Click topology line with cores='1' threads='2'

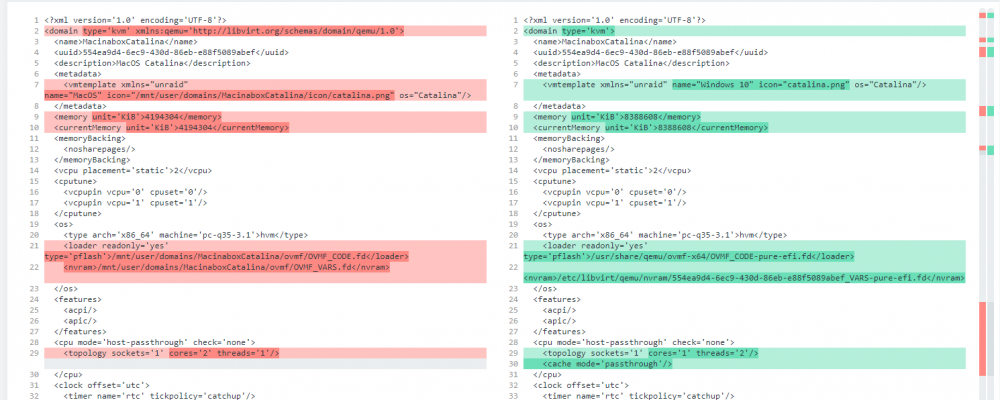click(744, 353)
